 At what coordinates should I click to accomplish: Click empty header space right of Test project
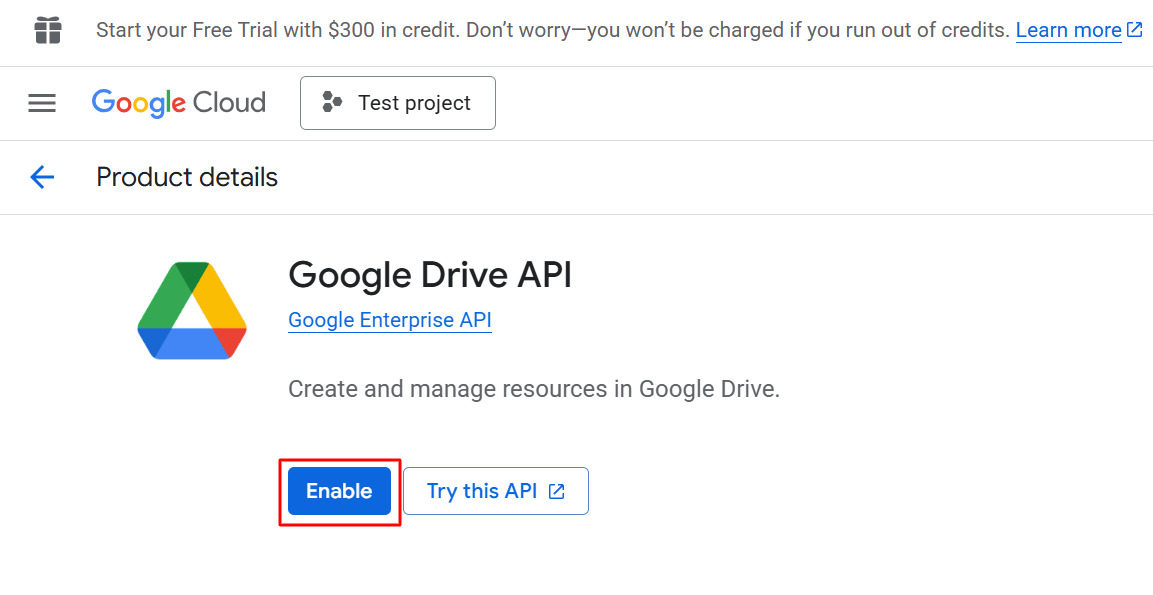tap(800, 103)
